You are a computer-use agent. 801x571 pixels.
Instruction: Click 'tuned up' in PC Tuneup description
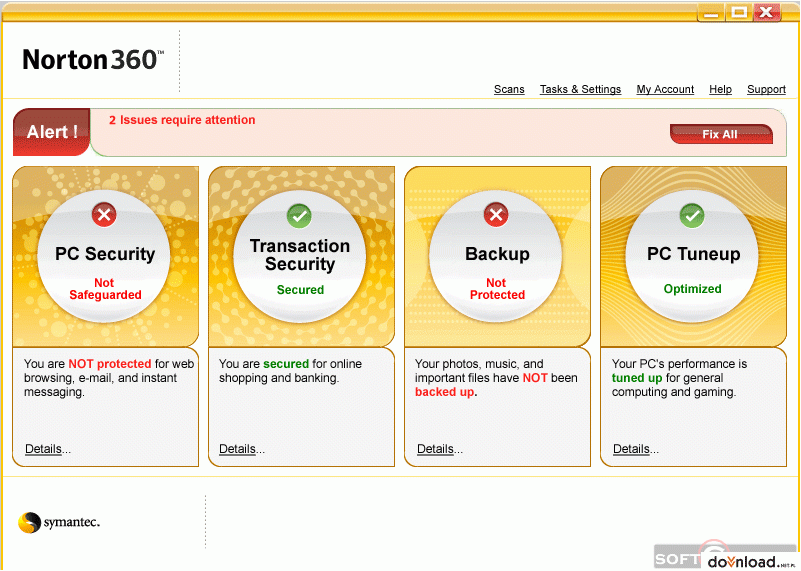[x=637, y=378]
